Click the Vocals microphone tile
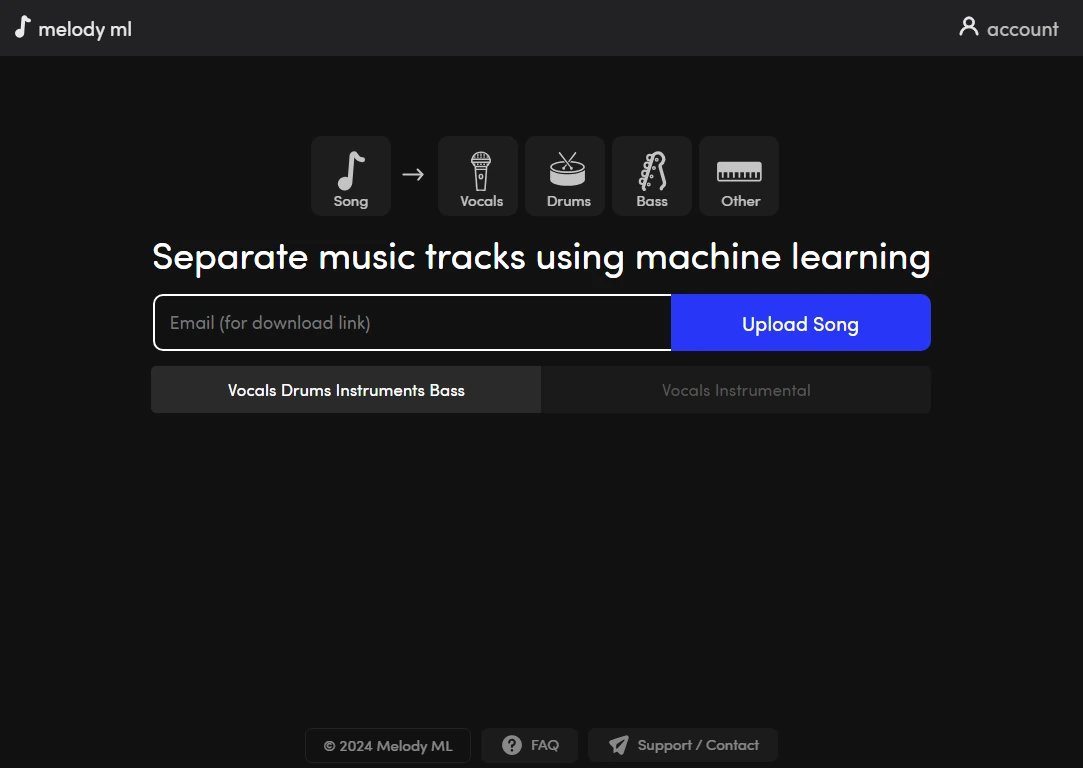Image resolution: width=1083 pixels, height=768 pixels. pos(478,176)
